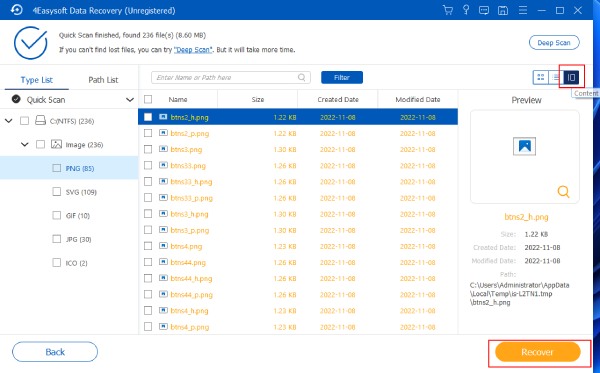
Task: Select the btns3_h.png file row
Action: 298,214
